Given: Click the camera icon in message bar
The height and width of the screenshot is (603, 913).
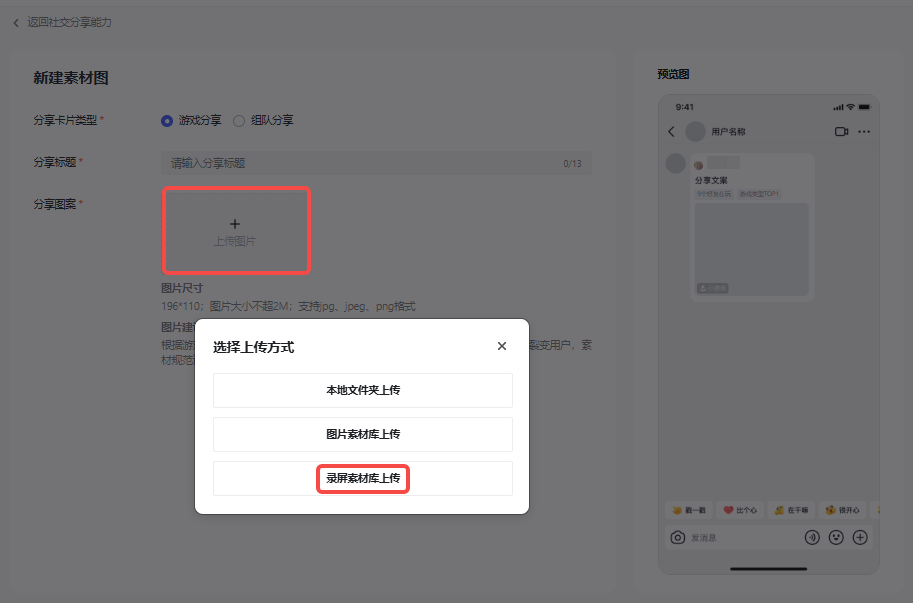Looking at the screenshot, I should (x=677, y=537).
